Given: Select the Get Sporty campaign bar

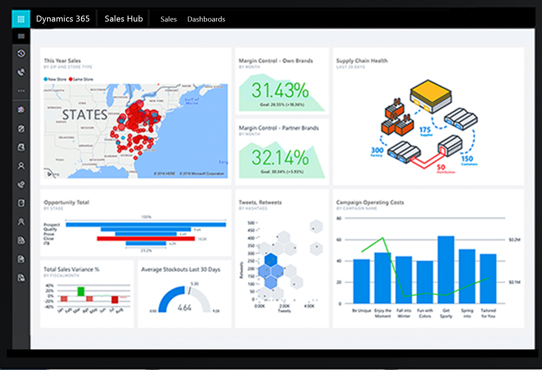Looking at the screenshot, I should point(446,270).
